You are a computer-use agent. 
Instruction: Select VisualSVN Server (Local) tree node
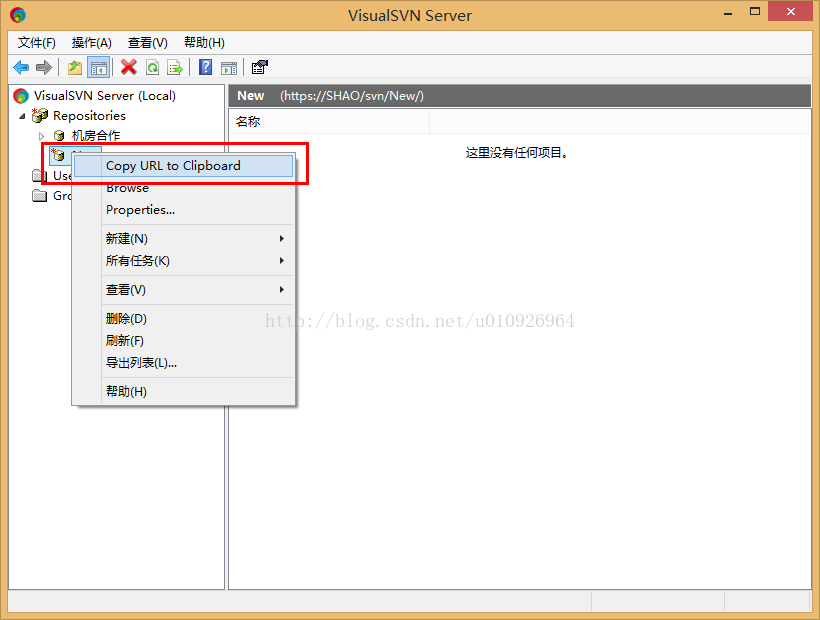pos(105,96)
